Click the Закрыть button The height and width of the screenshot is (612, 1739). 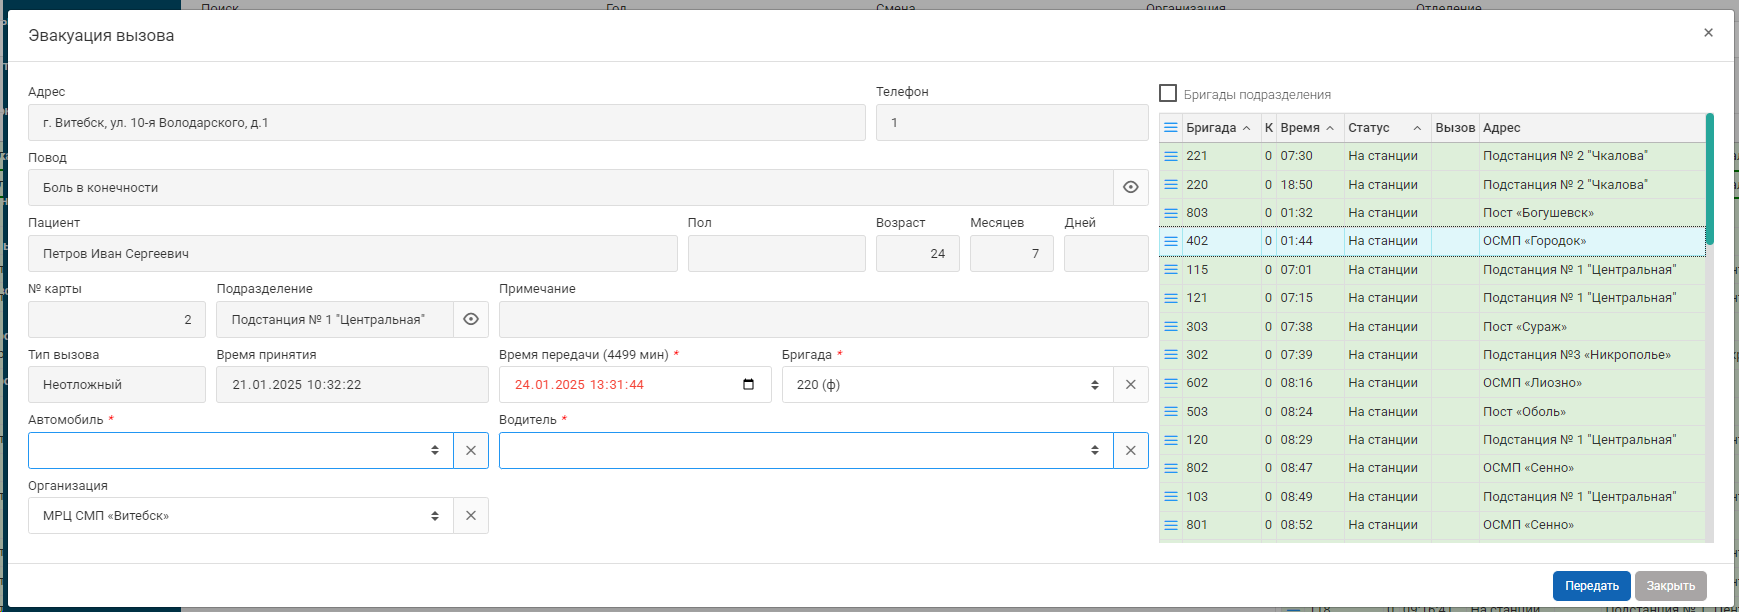click(x=1671, y=586)
